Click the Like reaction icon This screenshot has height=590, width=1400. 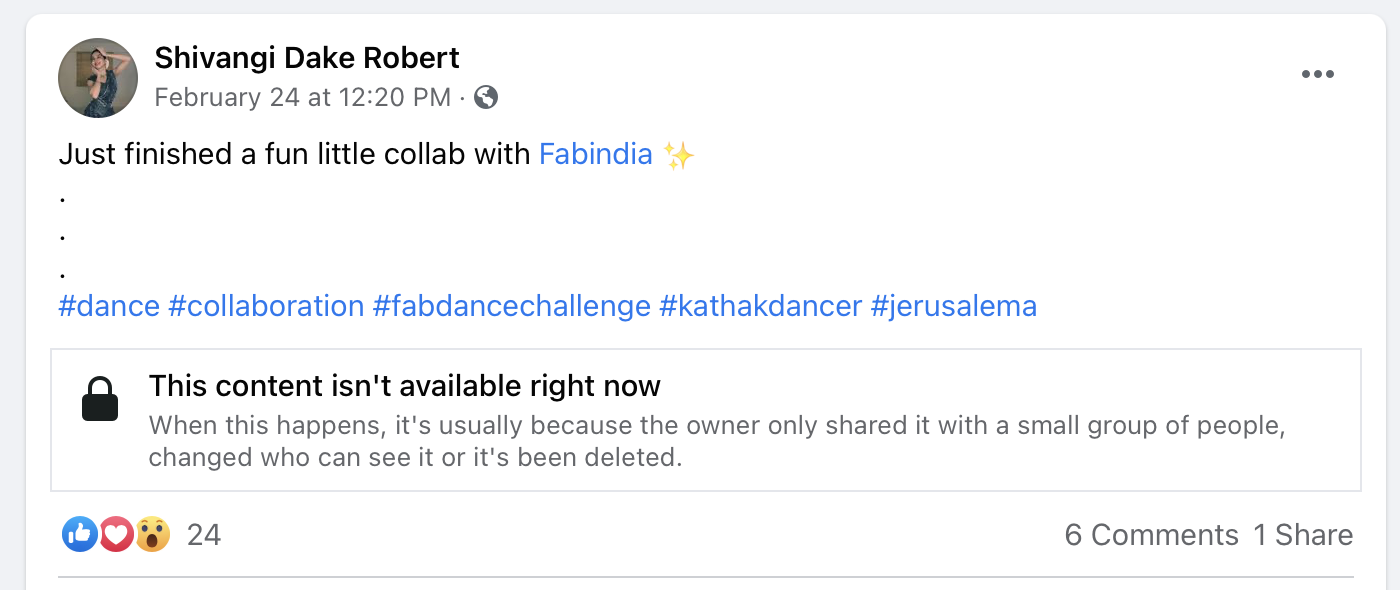(80, 535)
